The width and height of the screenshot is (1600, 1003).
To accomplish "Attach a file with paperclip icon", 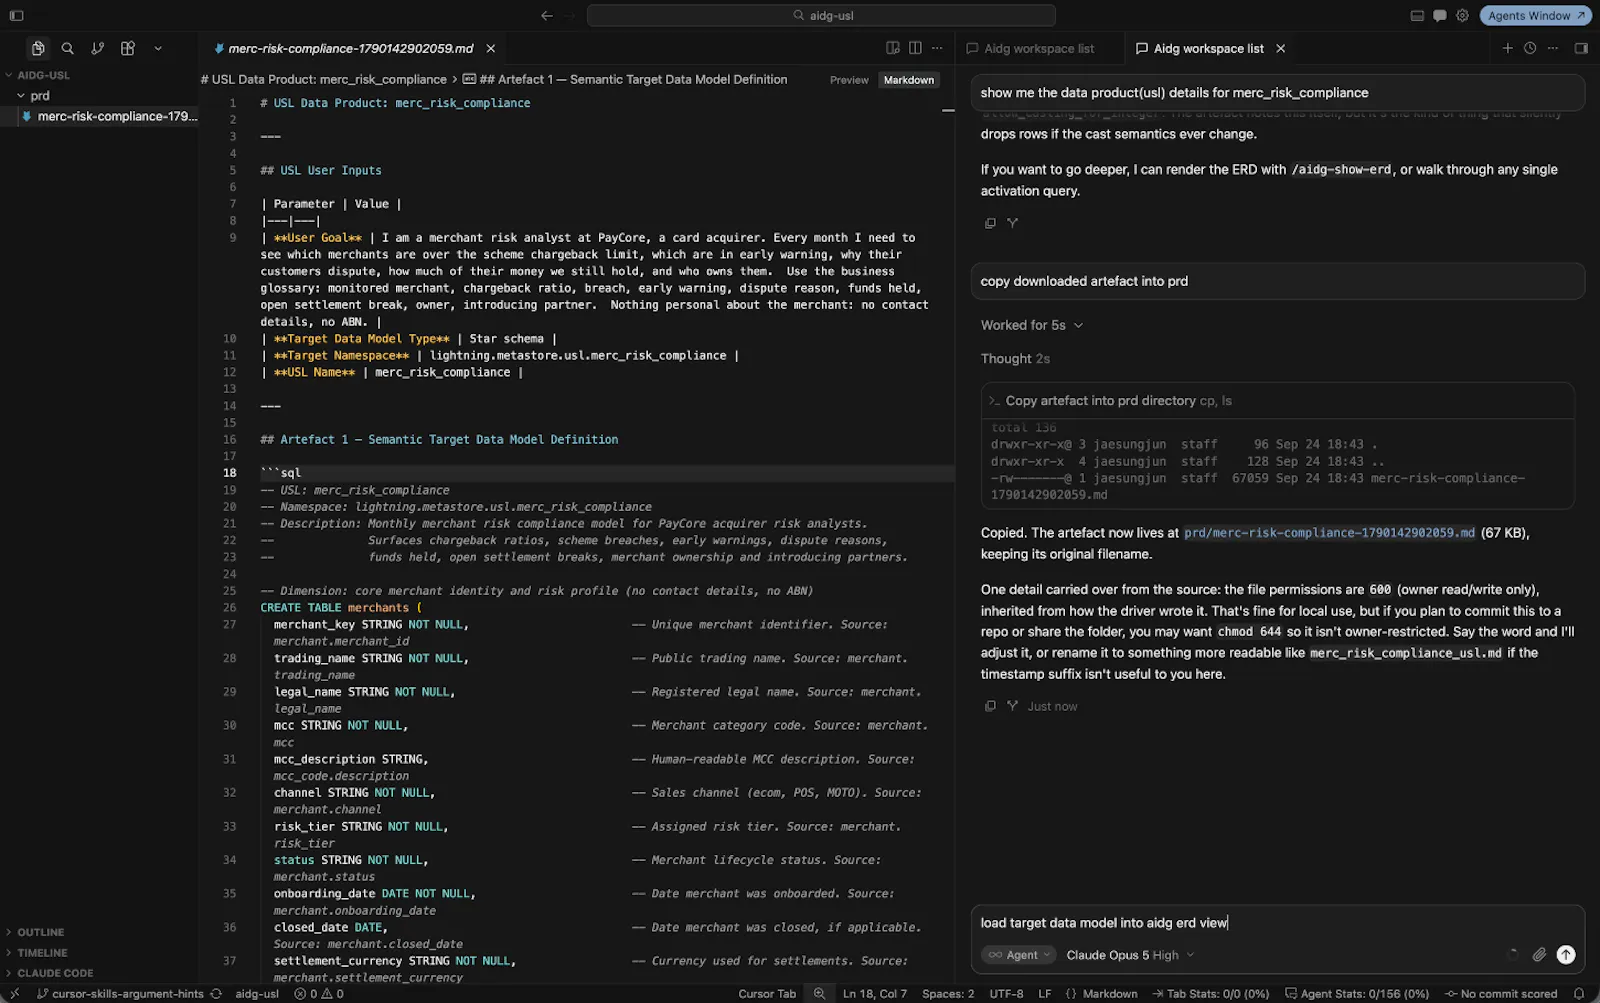I will (1539, 955).
